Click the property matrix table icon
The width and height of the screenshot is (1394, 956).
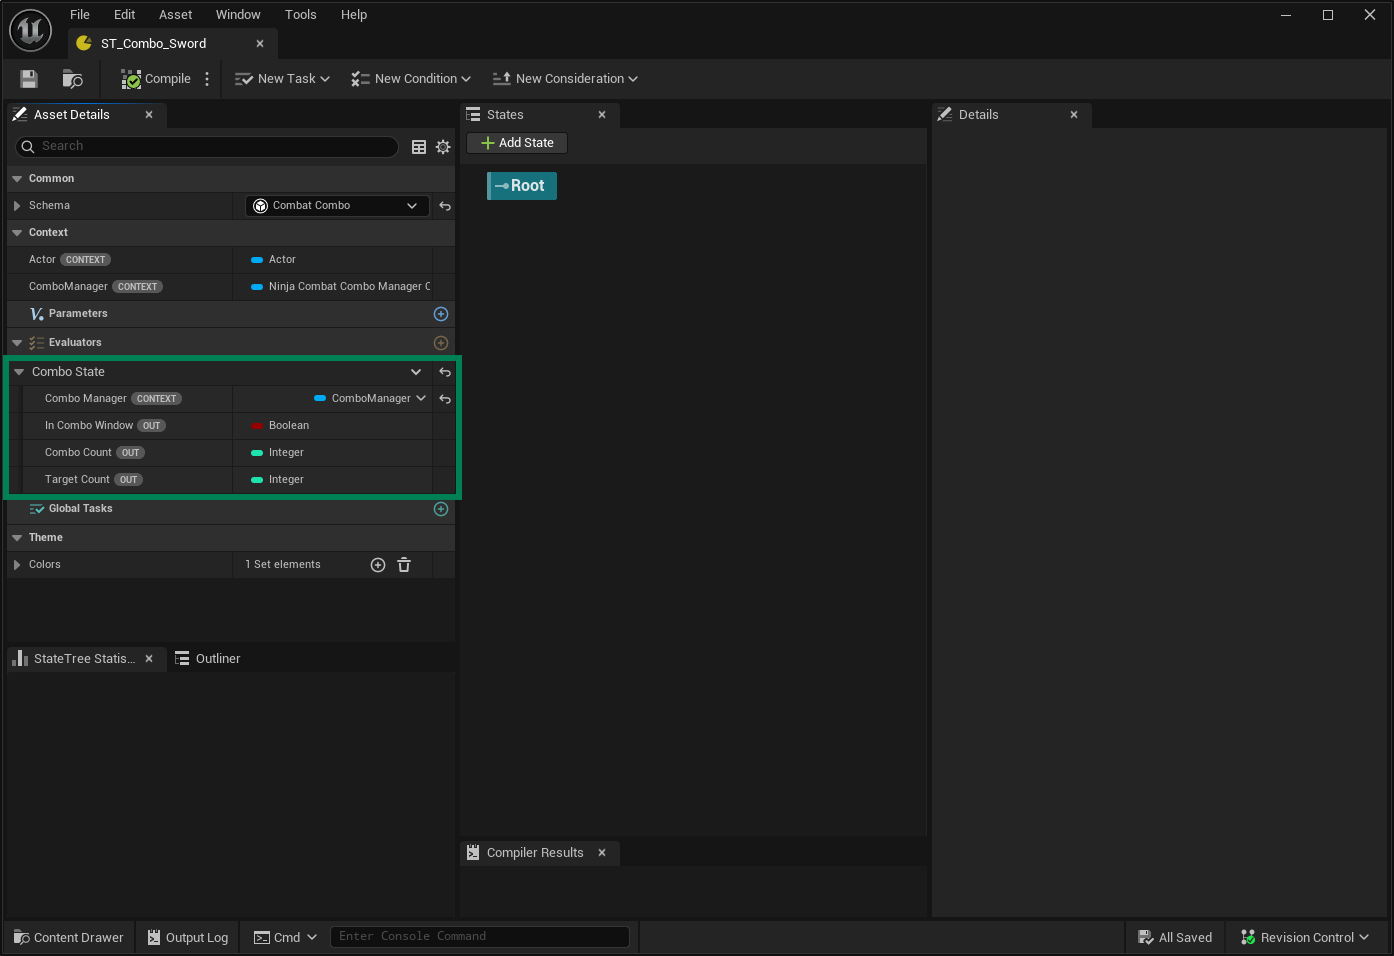click(419, 147)
